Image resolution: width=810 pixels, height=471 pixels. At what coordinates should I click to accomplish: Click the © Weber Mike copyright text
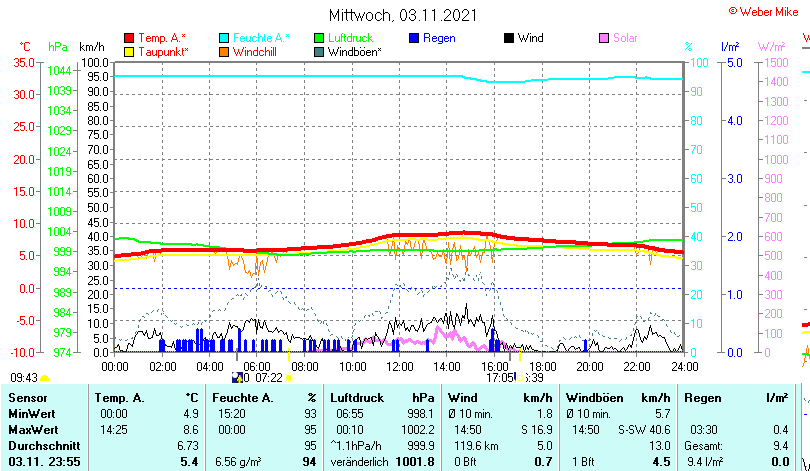pos(763,11)
